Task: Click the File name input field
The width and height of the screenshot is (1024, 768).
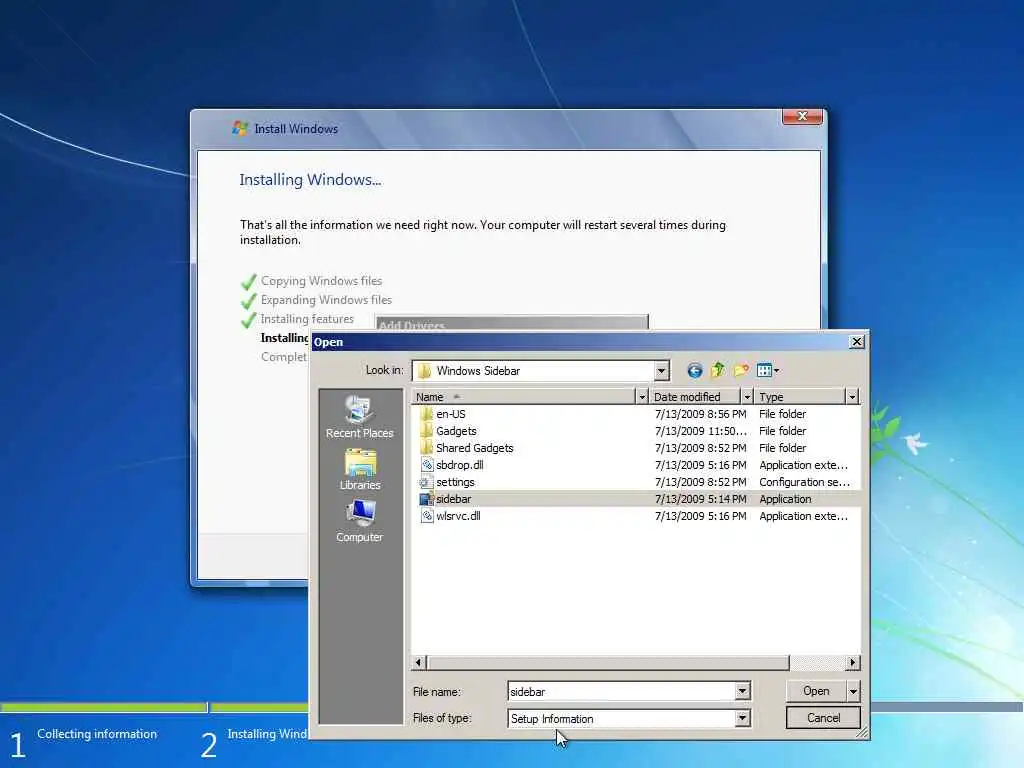Action: 622,692
